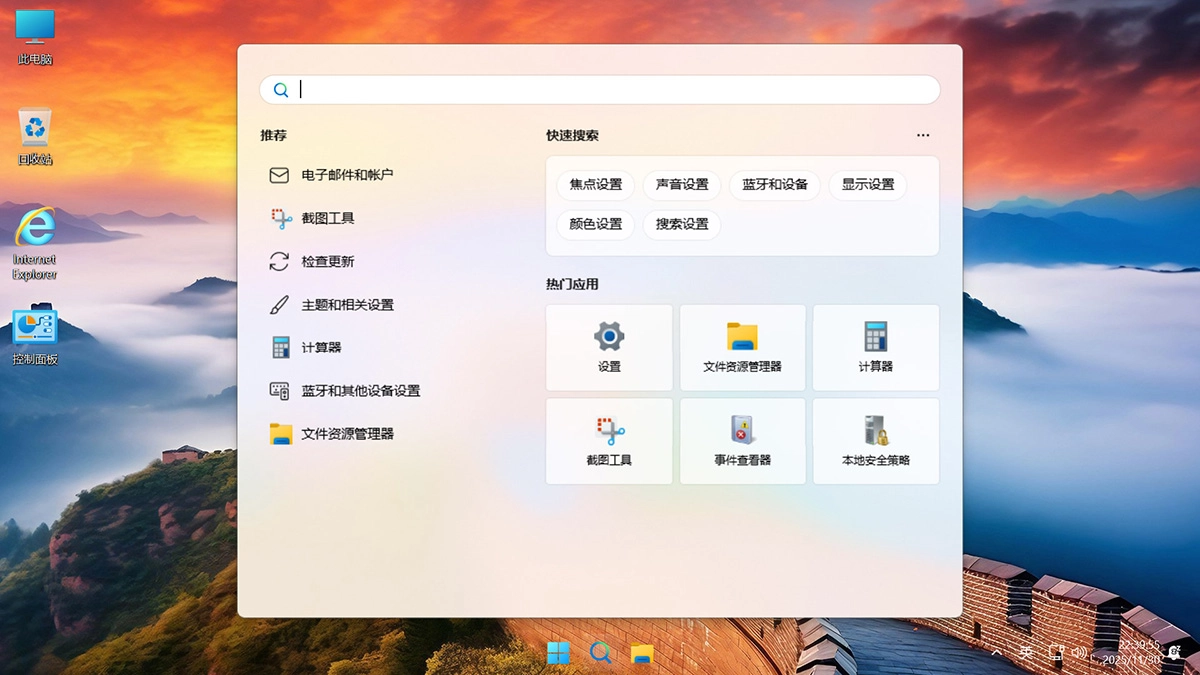The height and width of the screenshot is (675, 1200).
Task: Open 文件资源管理器 from 热门应用
Action: coord(742,347)
